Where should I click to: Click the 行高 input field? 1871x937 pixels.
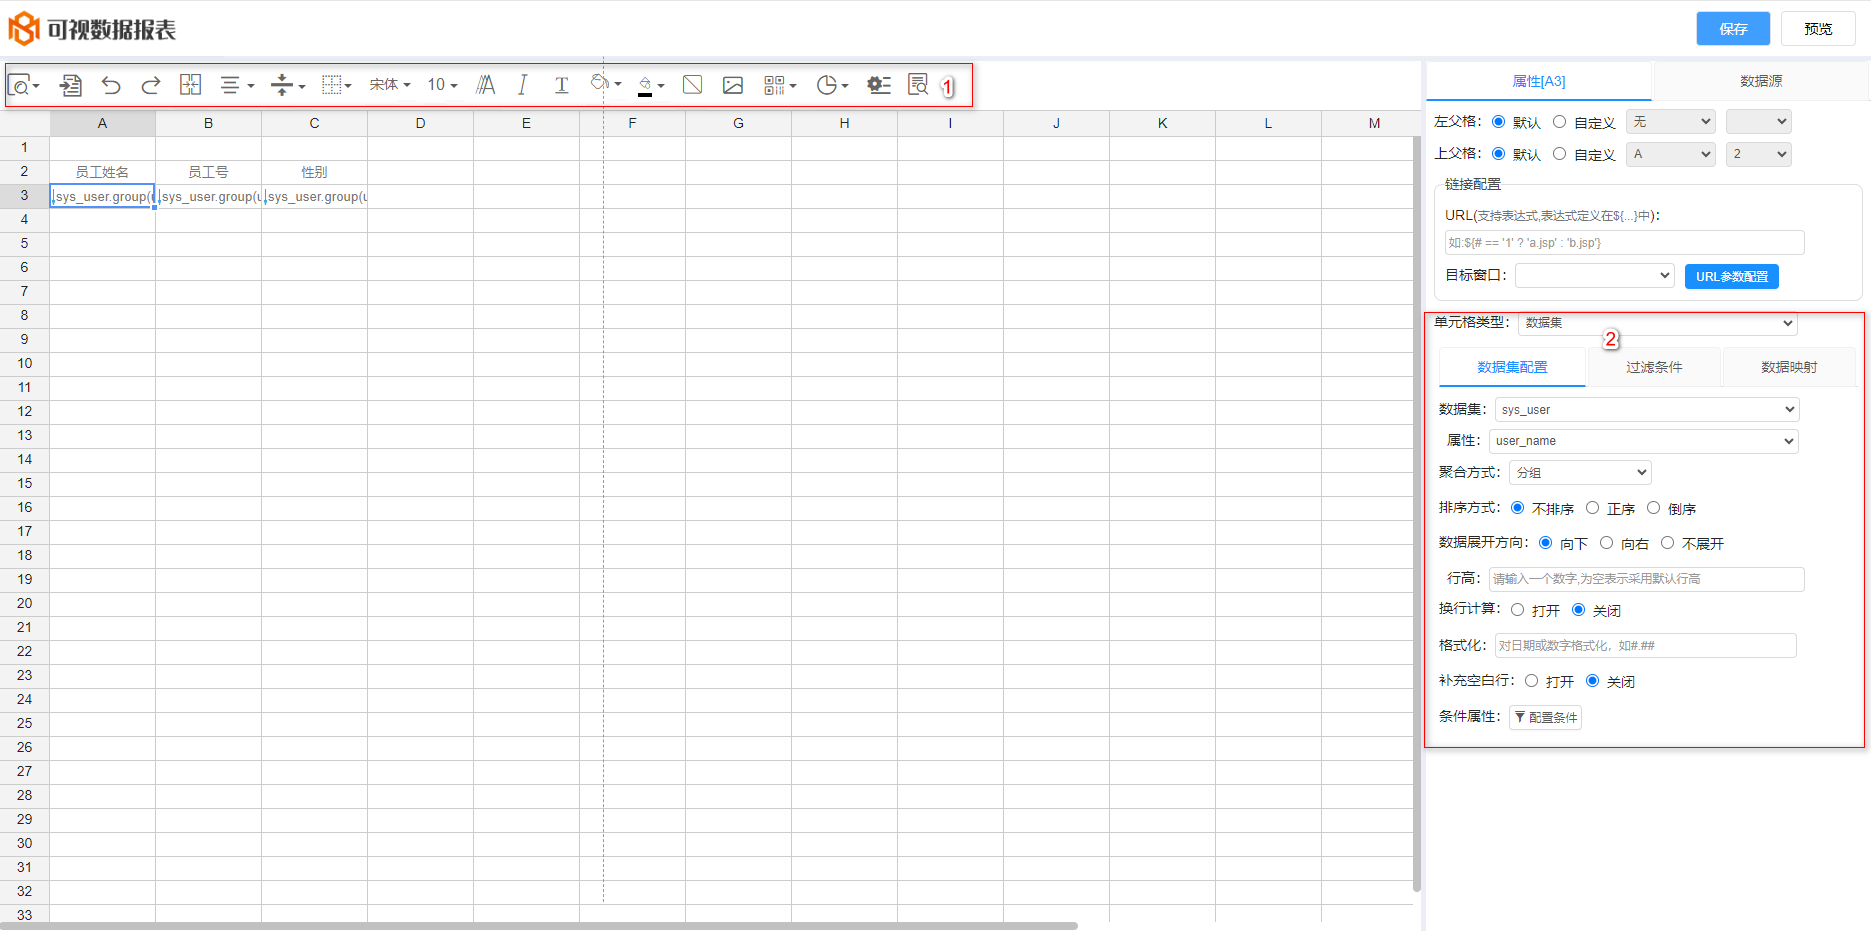1646,579
